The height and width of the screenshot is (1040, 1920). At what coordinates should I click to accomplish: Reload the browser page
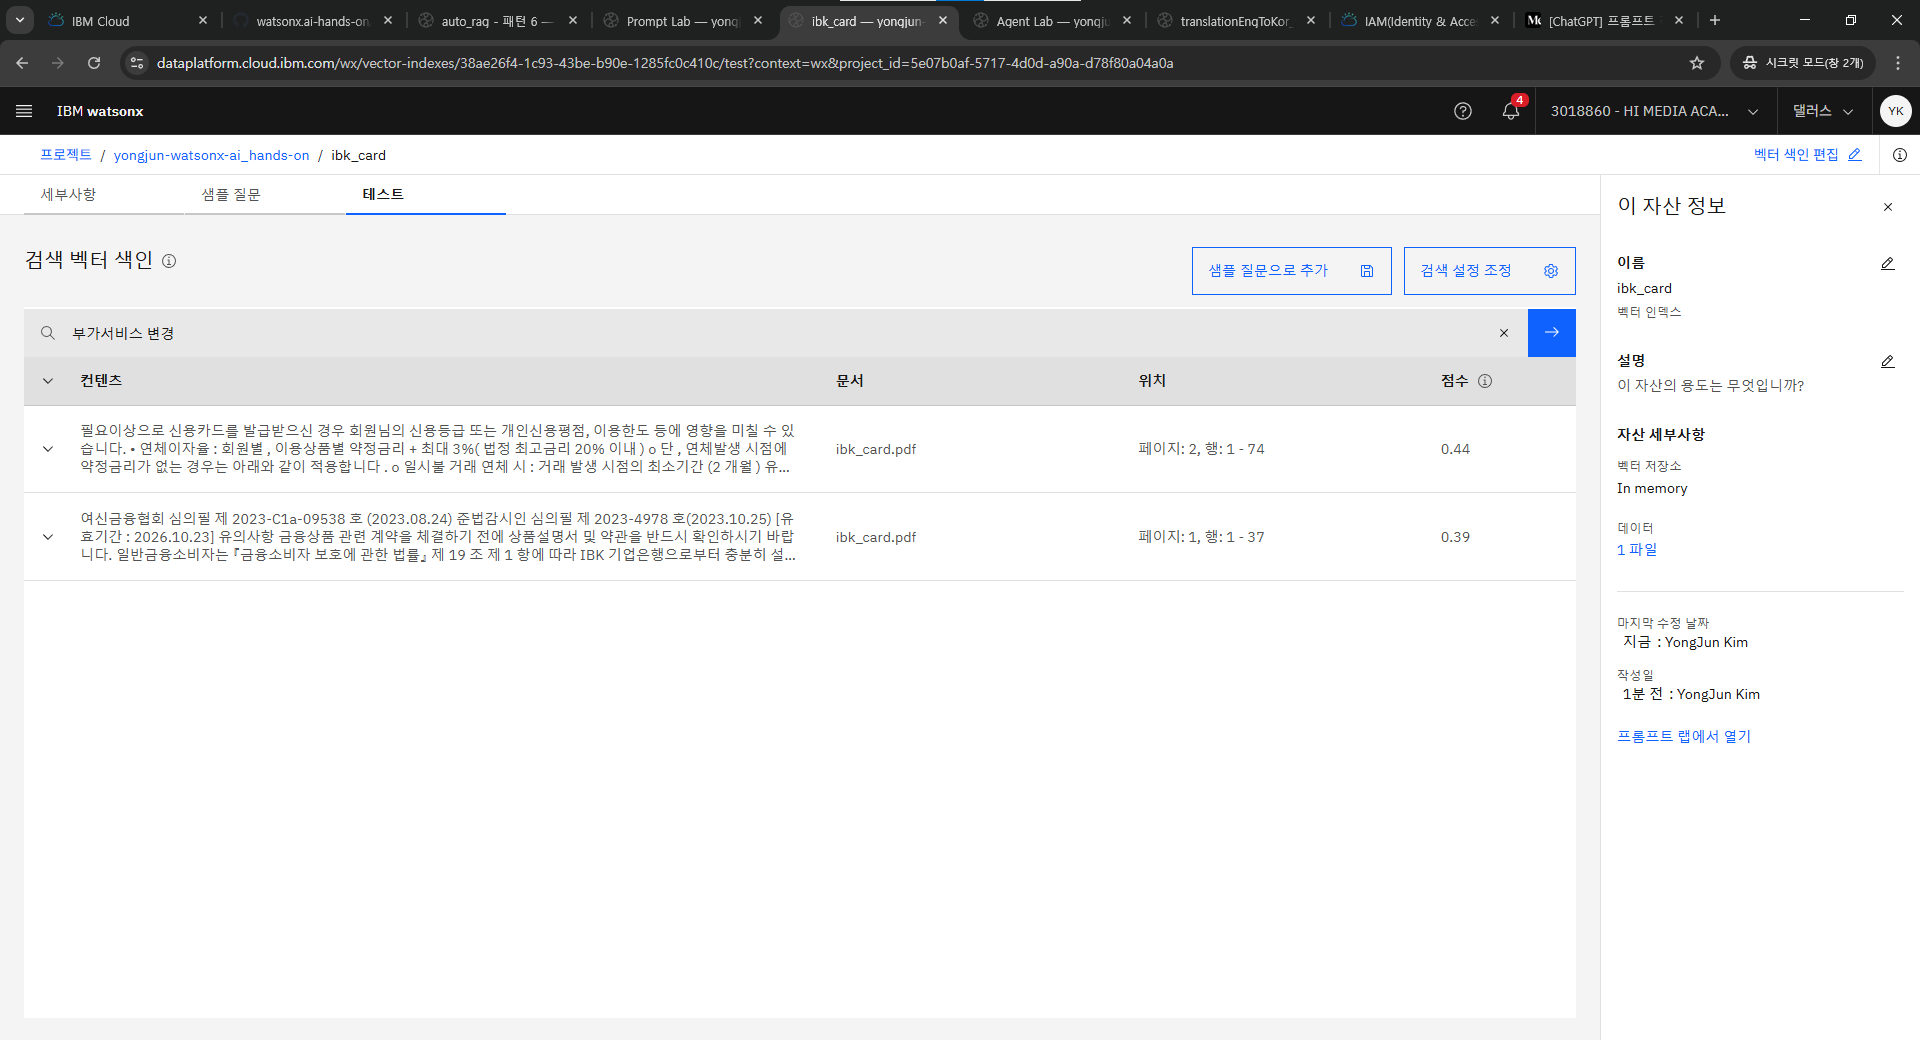[94, 63]
